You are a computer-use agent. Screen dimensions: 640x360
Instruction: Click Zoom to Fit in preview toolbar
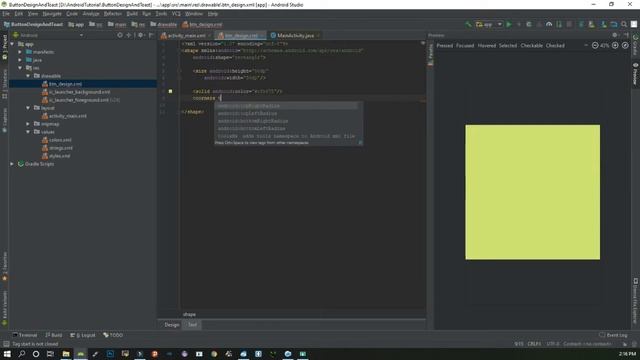click(625, 45)
